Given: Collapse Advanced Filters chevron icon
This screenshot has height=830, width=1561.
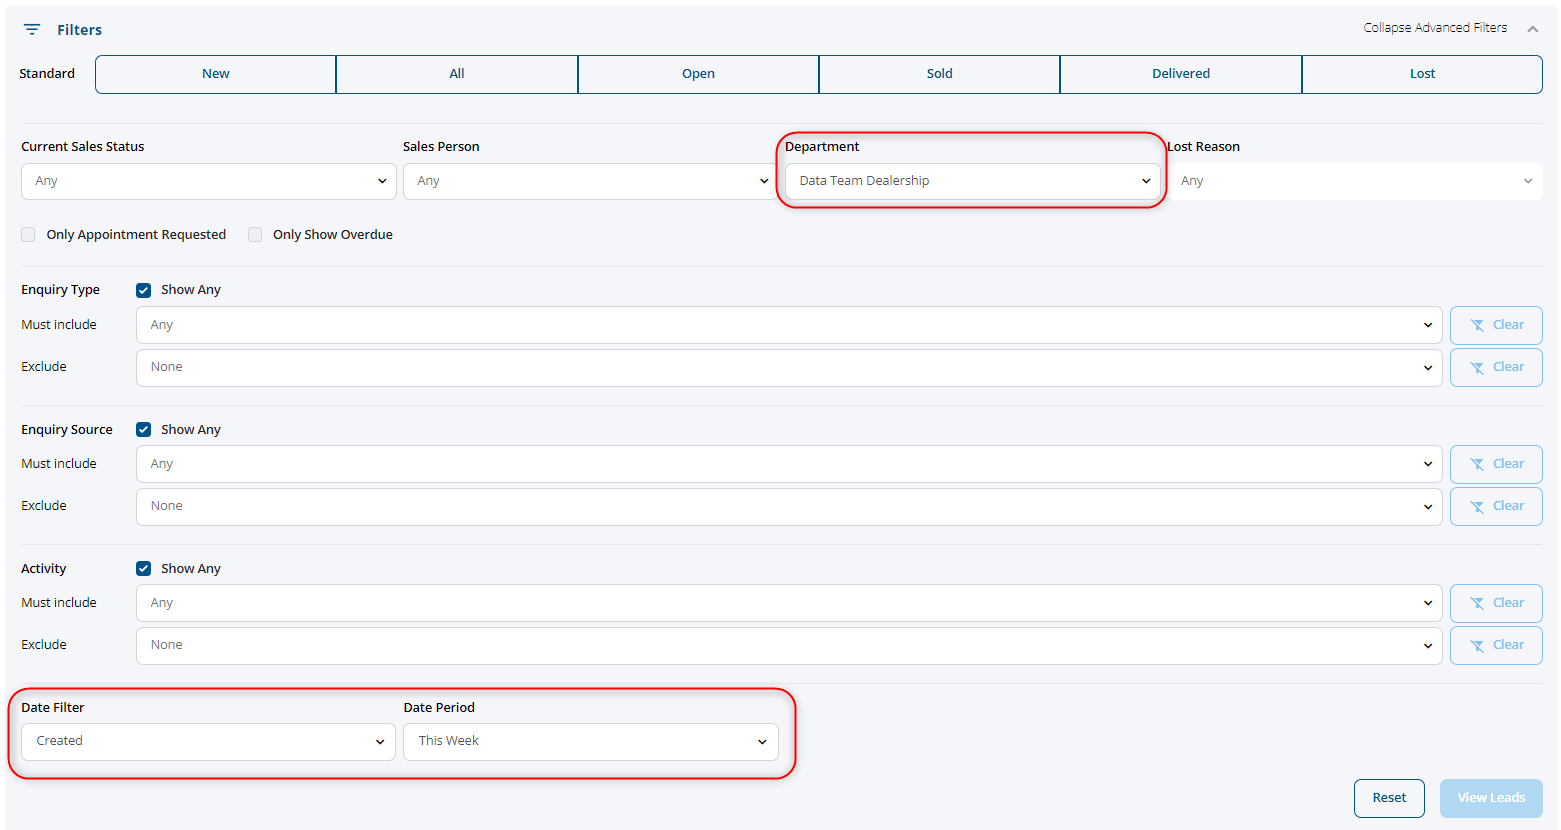Looking at the screenshot, I should (x=1532, y=29).
